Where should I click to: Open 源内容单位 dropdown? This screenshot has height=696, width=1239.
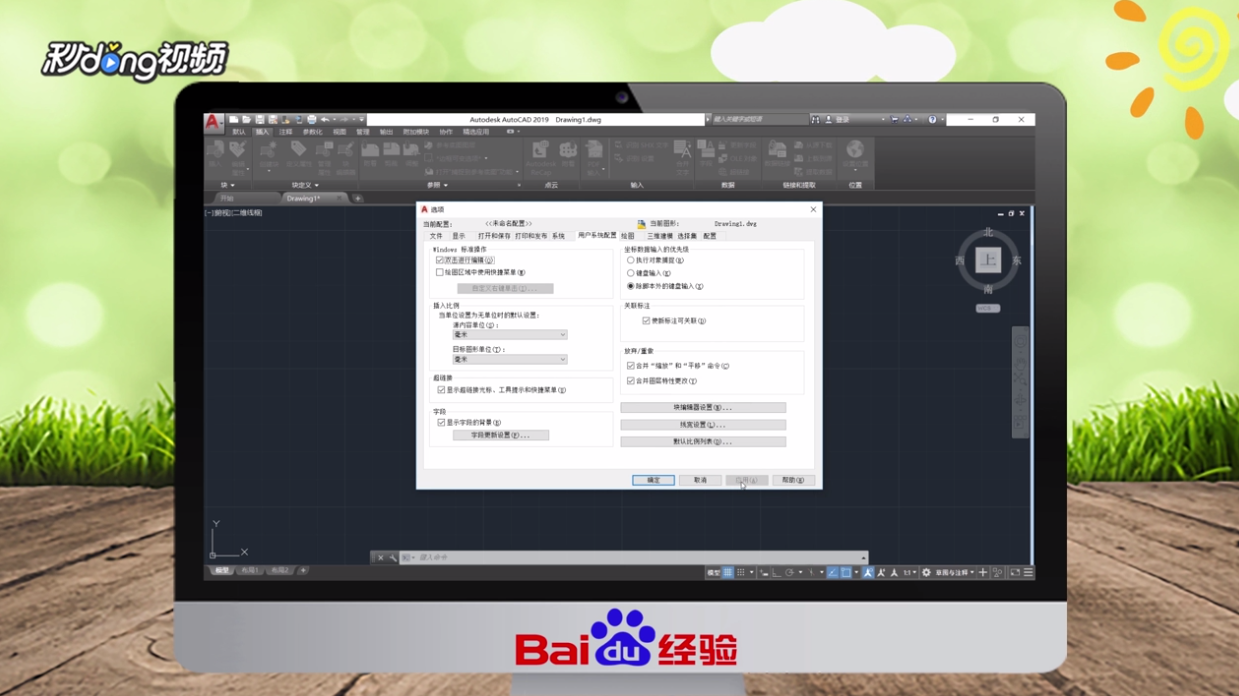click(x=510, y=335)
